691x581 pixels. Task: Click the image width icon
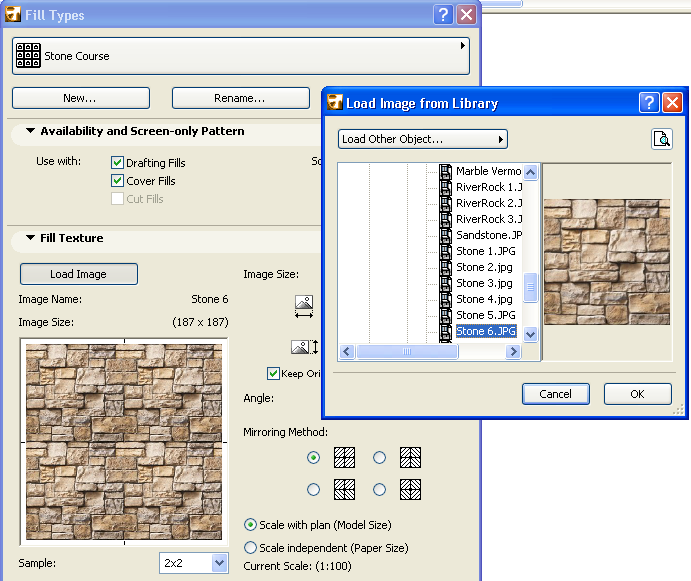click(304, 307)
